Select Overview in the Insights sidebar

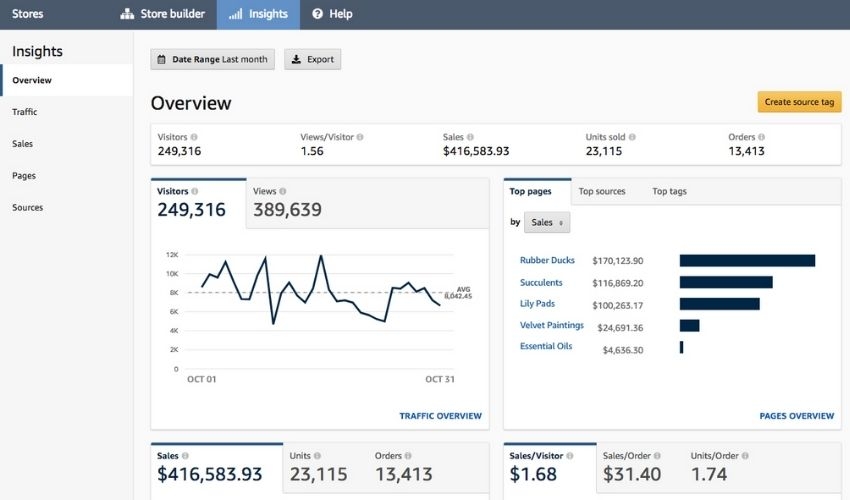click(x=67, y=80)
